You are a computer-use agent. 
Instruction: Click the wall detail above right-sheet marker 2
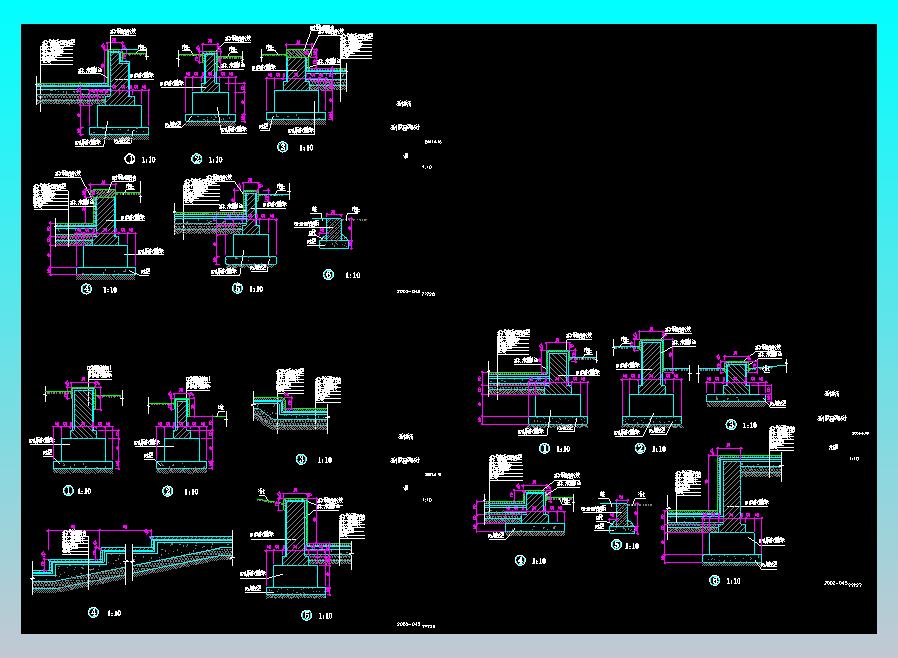click(651, 383)
